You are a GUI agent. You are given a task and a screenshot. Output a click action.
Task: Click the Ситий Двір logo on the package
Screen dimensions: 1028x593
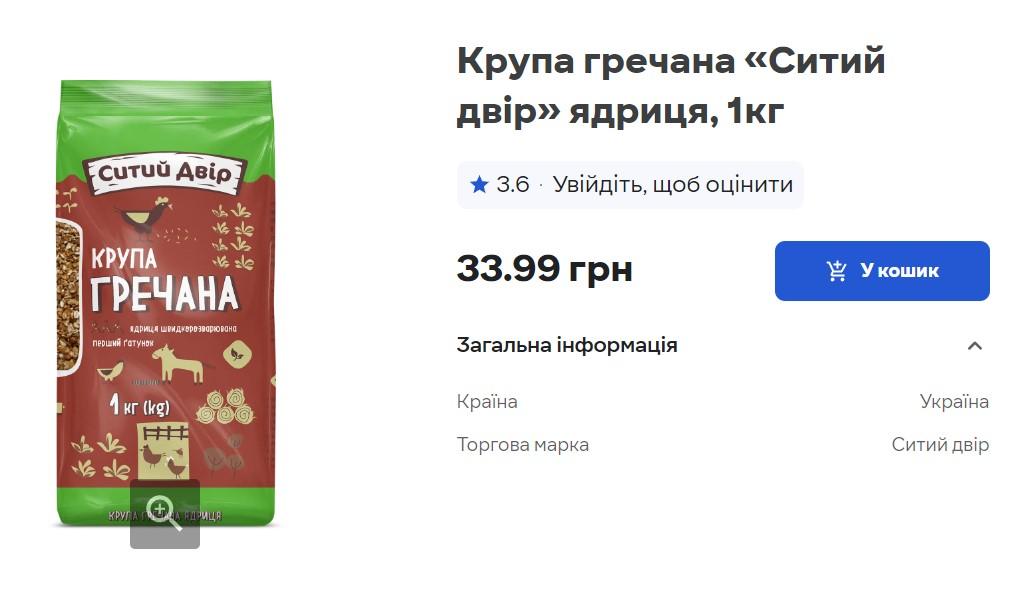pyautogui.click(x=165, y=174)
